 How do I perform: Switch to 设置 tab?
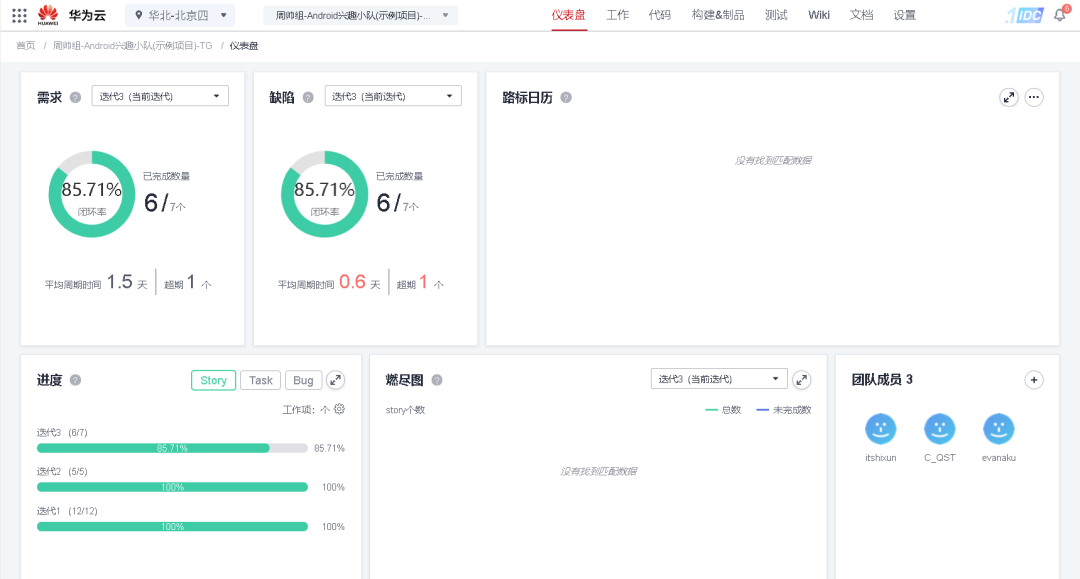point(904,15)
